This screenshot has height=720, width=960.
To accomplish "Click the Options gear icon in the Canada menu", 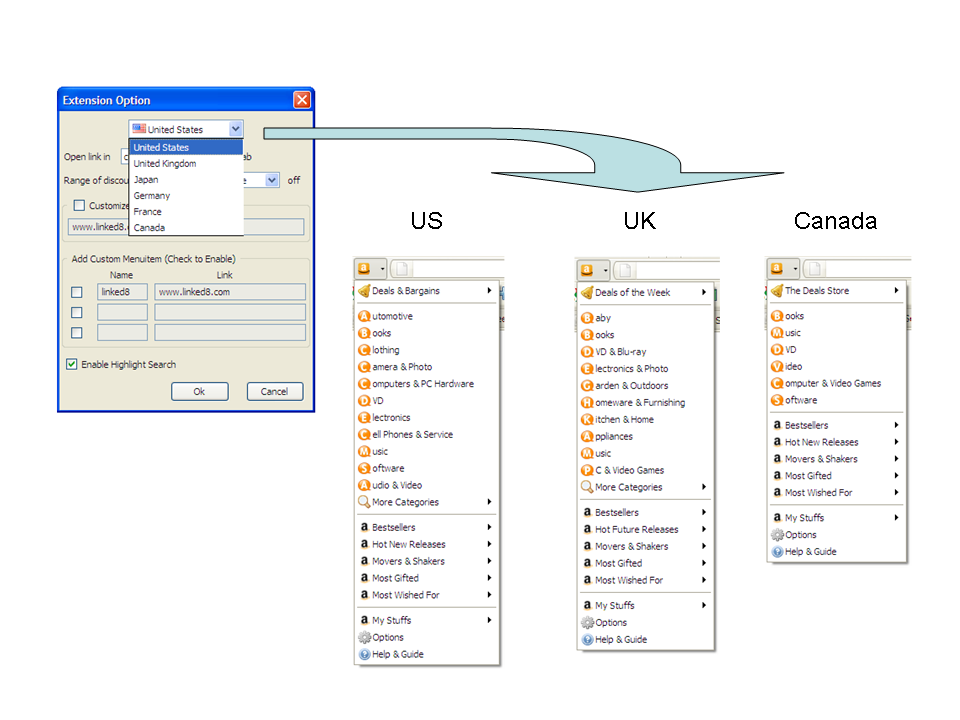I will [x=777, y=534].
